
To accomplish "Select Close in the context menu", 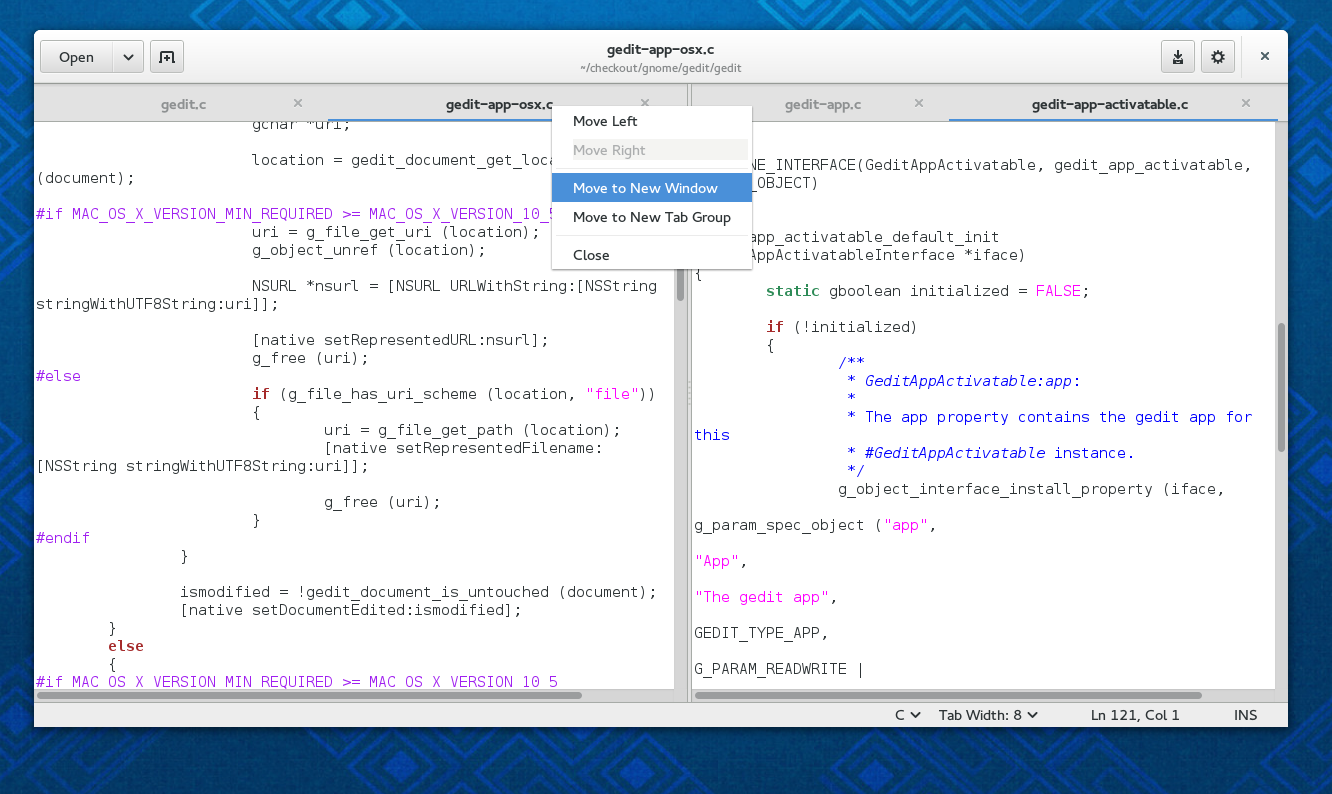I will point(651,255).
